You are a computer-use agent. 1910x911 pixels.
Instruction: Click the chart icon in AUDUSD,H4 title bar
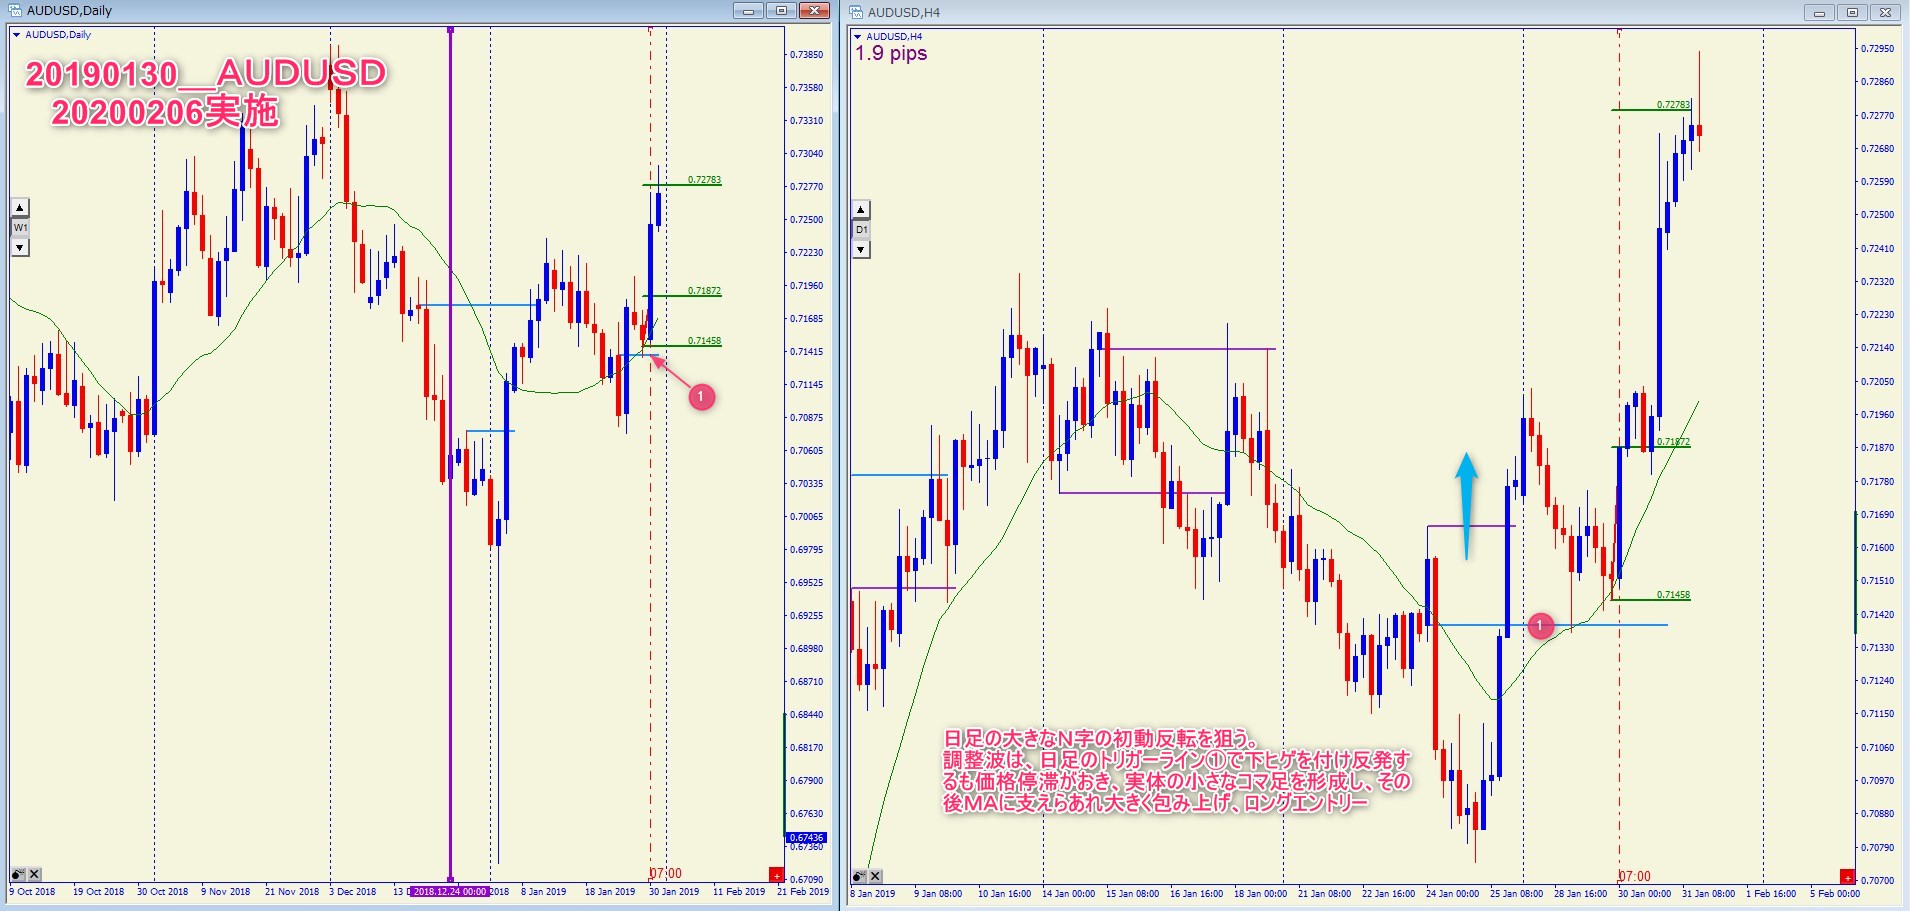tap(856, 13)
